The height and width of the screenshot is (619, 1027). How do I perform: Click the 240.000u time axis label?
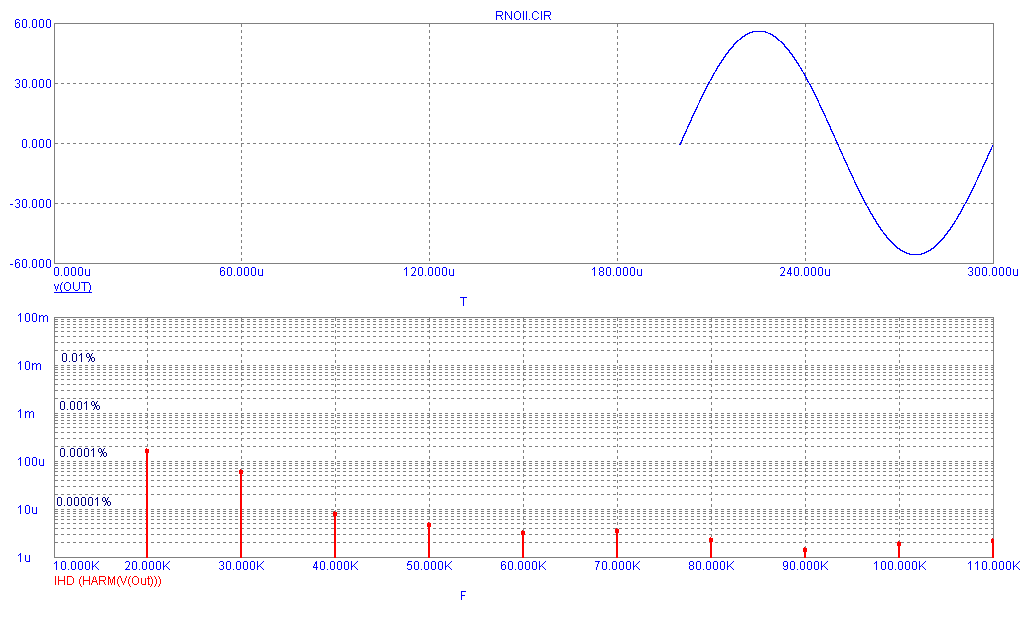(805, 272)
